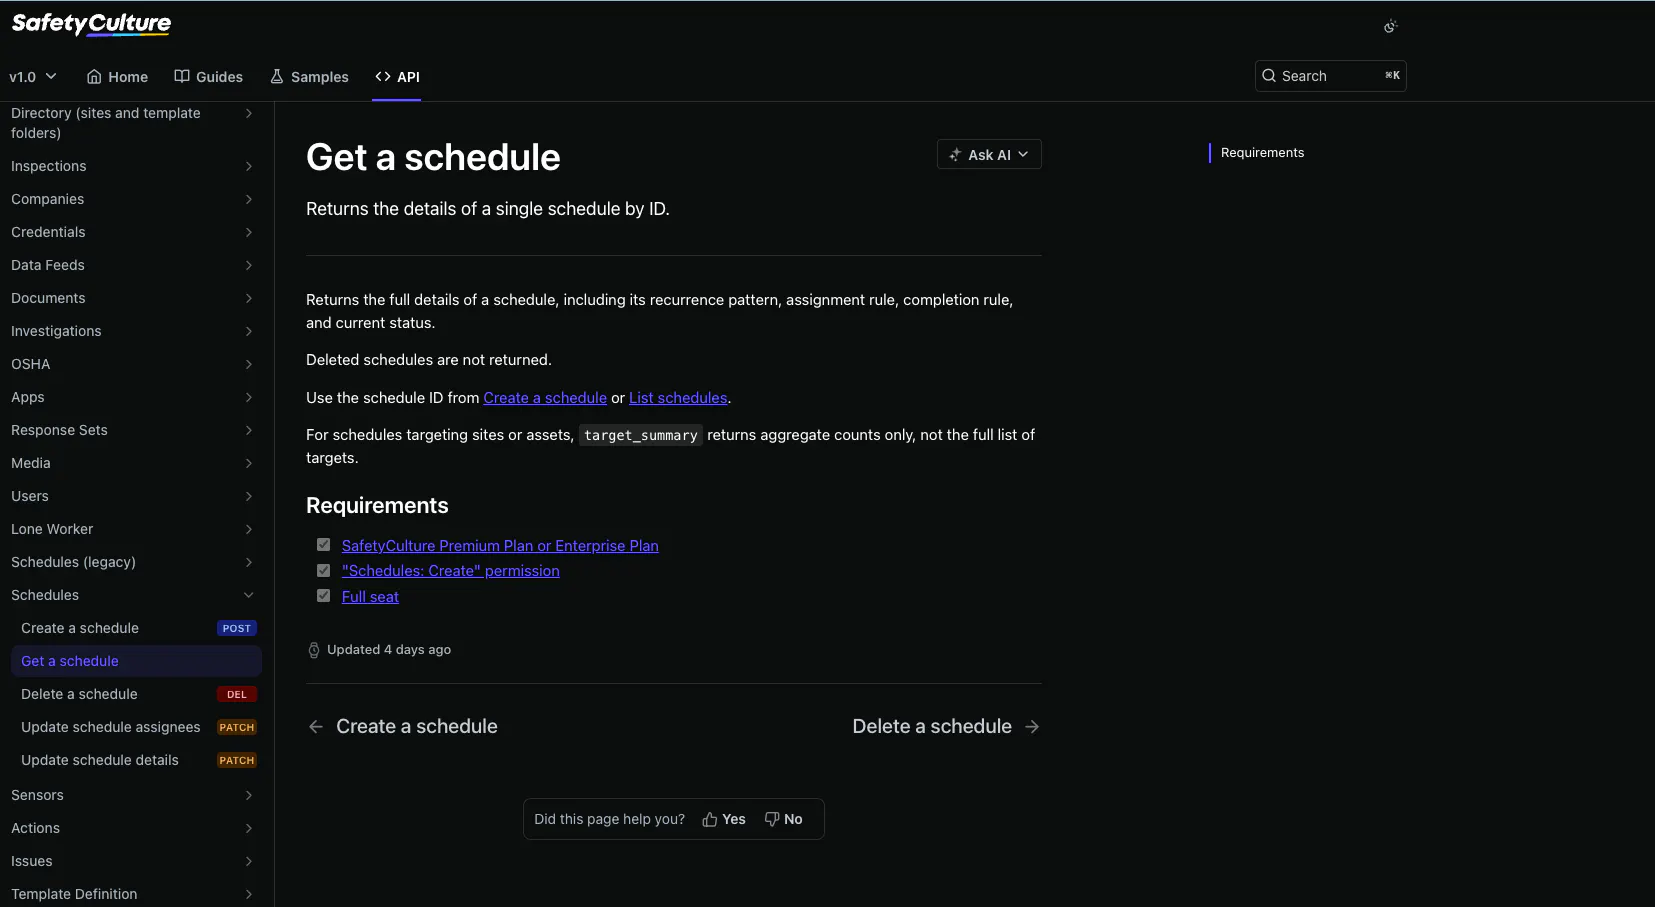Open the Full seat link
The height and width of the screenshot is (907, 1655).
tap(370, 597)
